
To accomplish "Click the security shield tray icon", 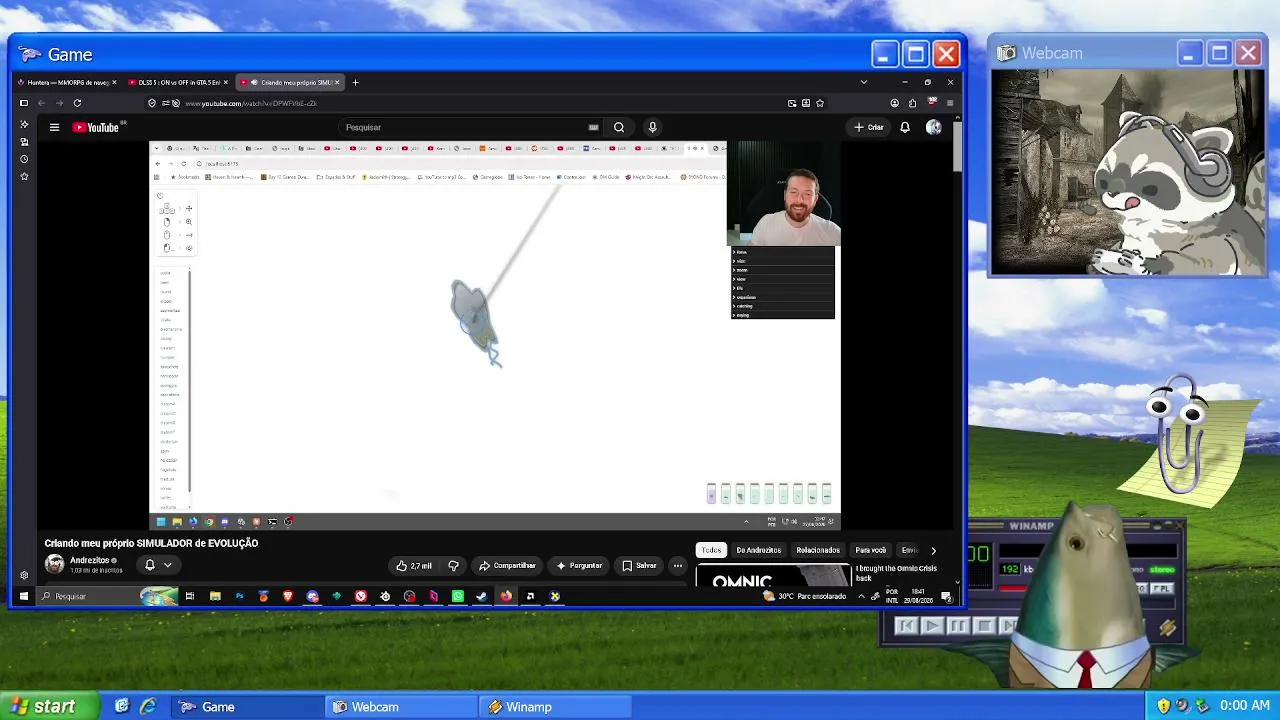I will [x=1163, y=706].
